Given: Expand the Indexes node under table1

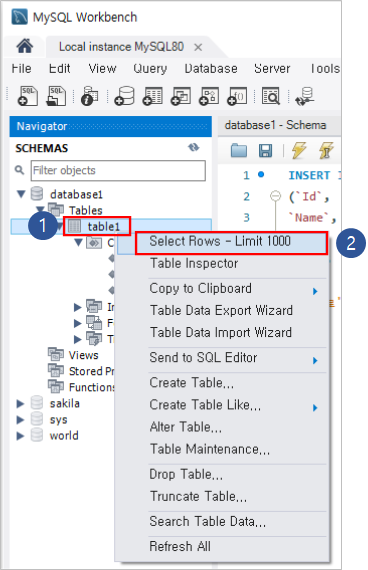Looking at the screenshot, I should [77, 307].
